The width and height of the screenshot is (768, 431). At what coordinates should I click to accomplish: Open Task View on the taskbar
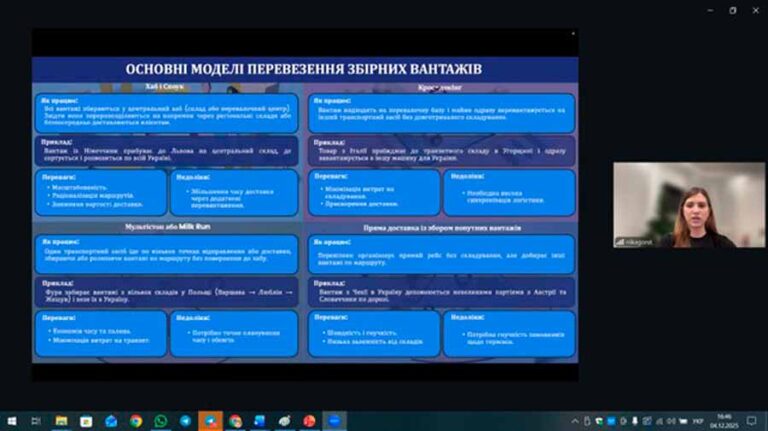coord(36,421)
